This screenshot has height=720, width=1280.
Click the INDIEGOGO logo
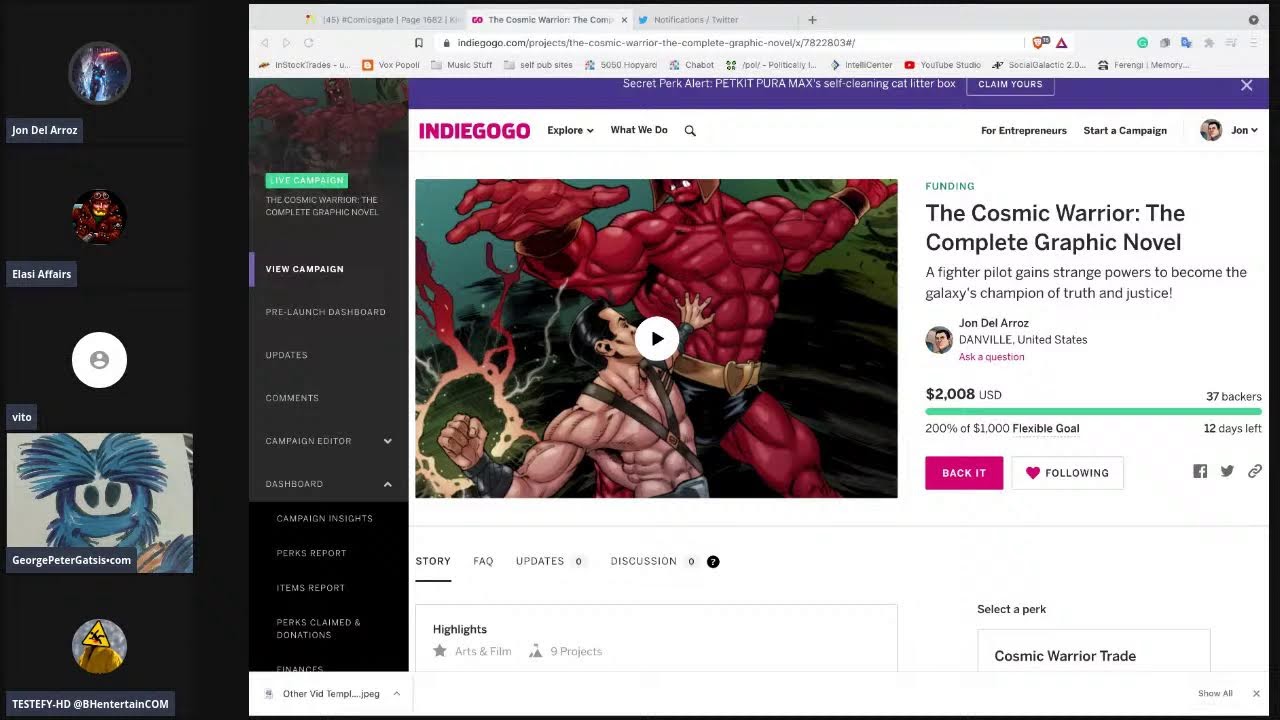click(474, 131)
